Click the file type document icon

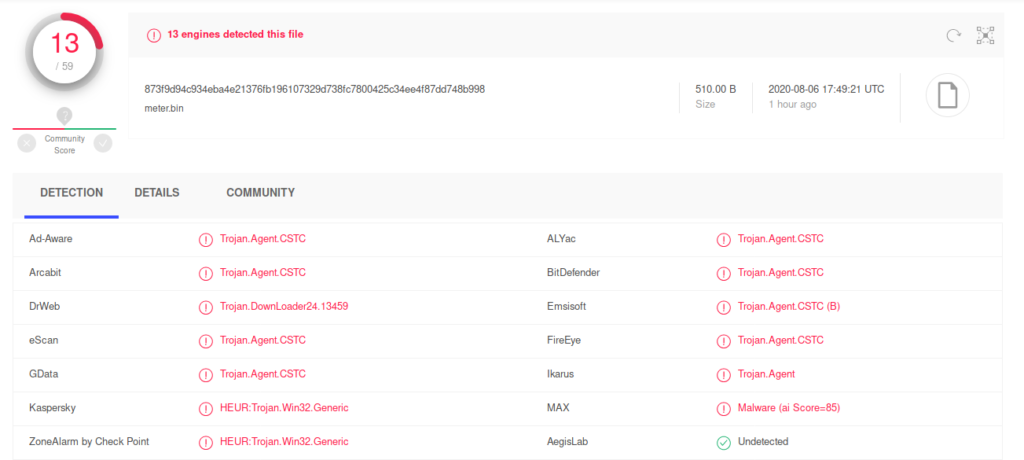(x=947, y=95)
